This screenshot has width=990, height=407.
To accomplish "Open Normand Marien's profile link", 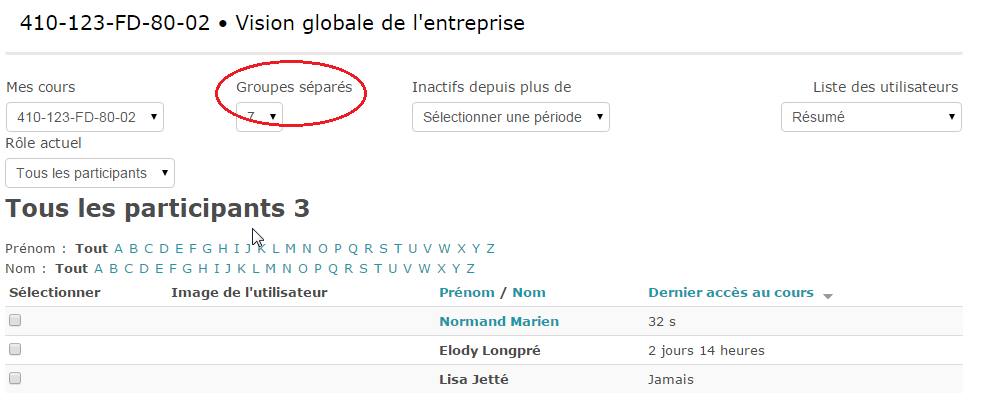I will (498, 321).
